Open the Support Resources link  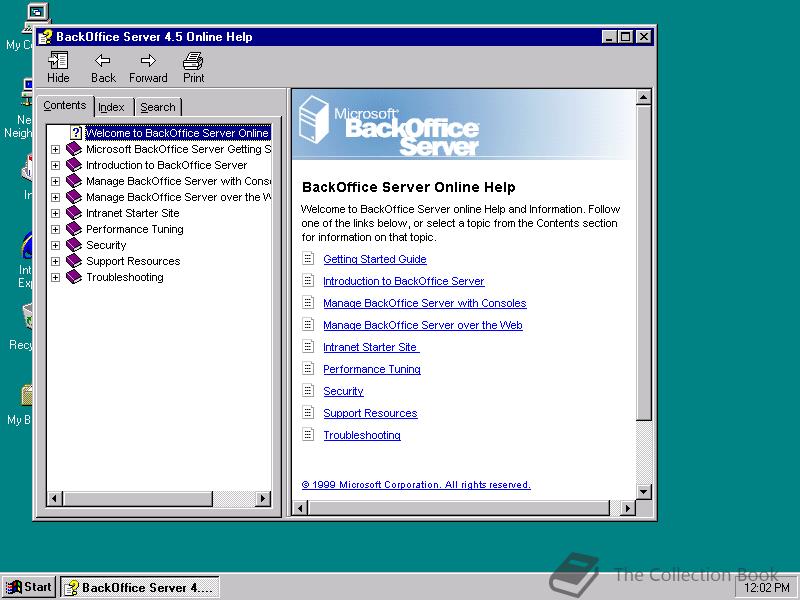tap(370, 413)
